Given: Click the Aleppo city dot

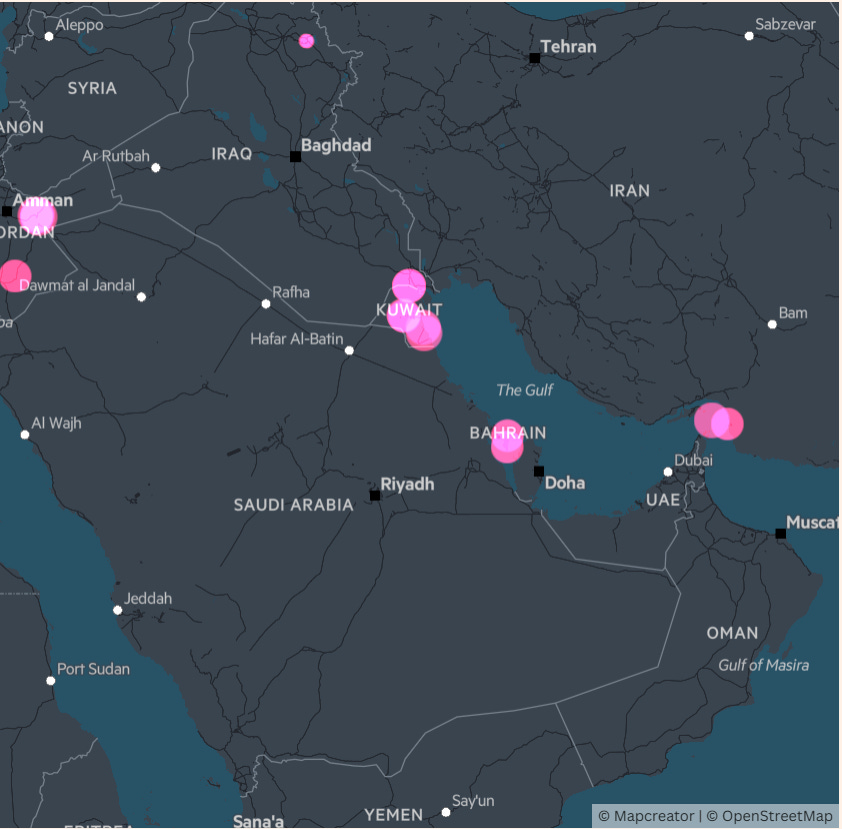Looking at the screenshot, I should [x=49, y=37].
